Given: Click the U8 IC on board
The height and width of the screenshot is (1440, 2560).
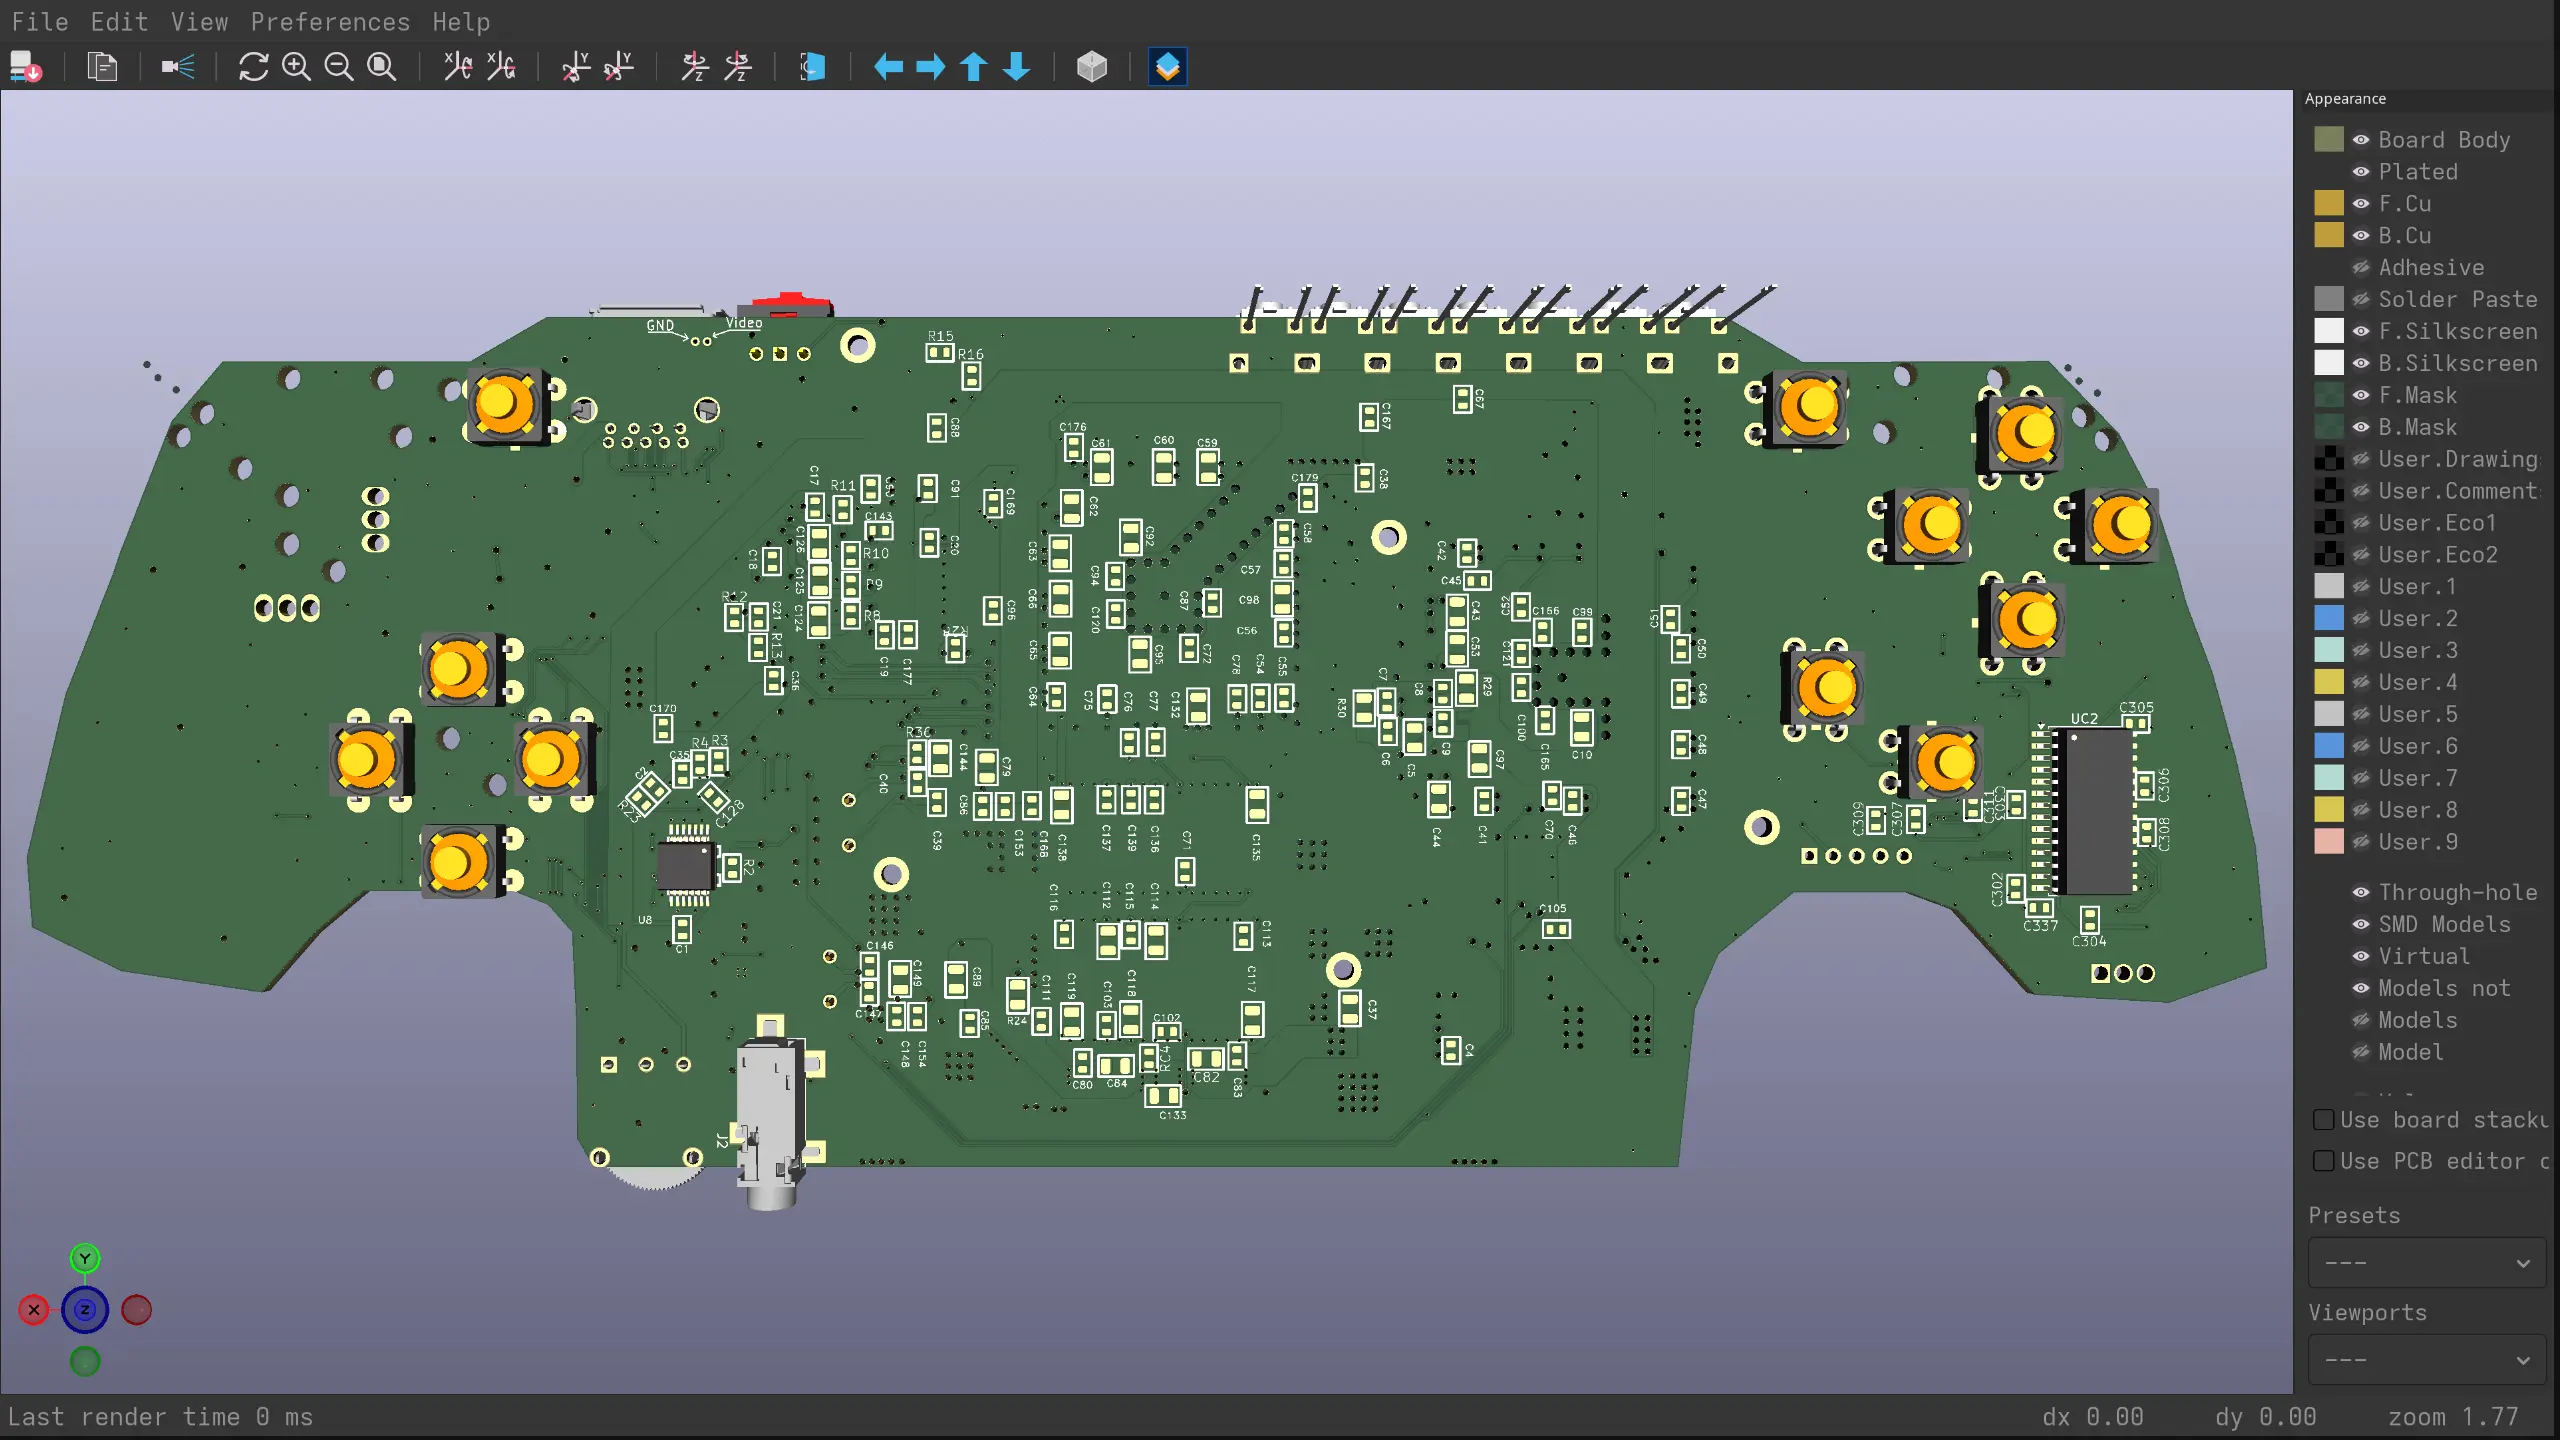Looking at the screenshot, I should (x=686, y=866).
